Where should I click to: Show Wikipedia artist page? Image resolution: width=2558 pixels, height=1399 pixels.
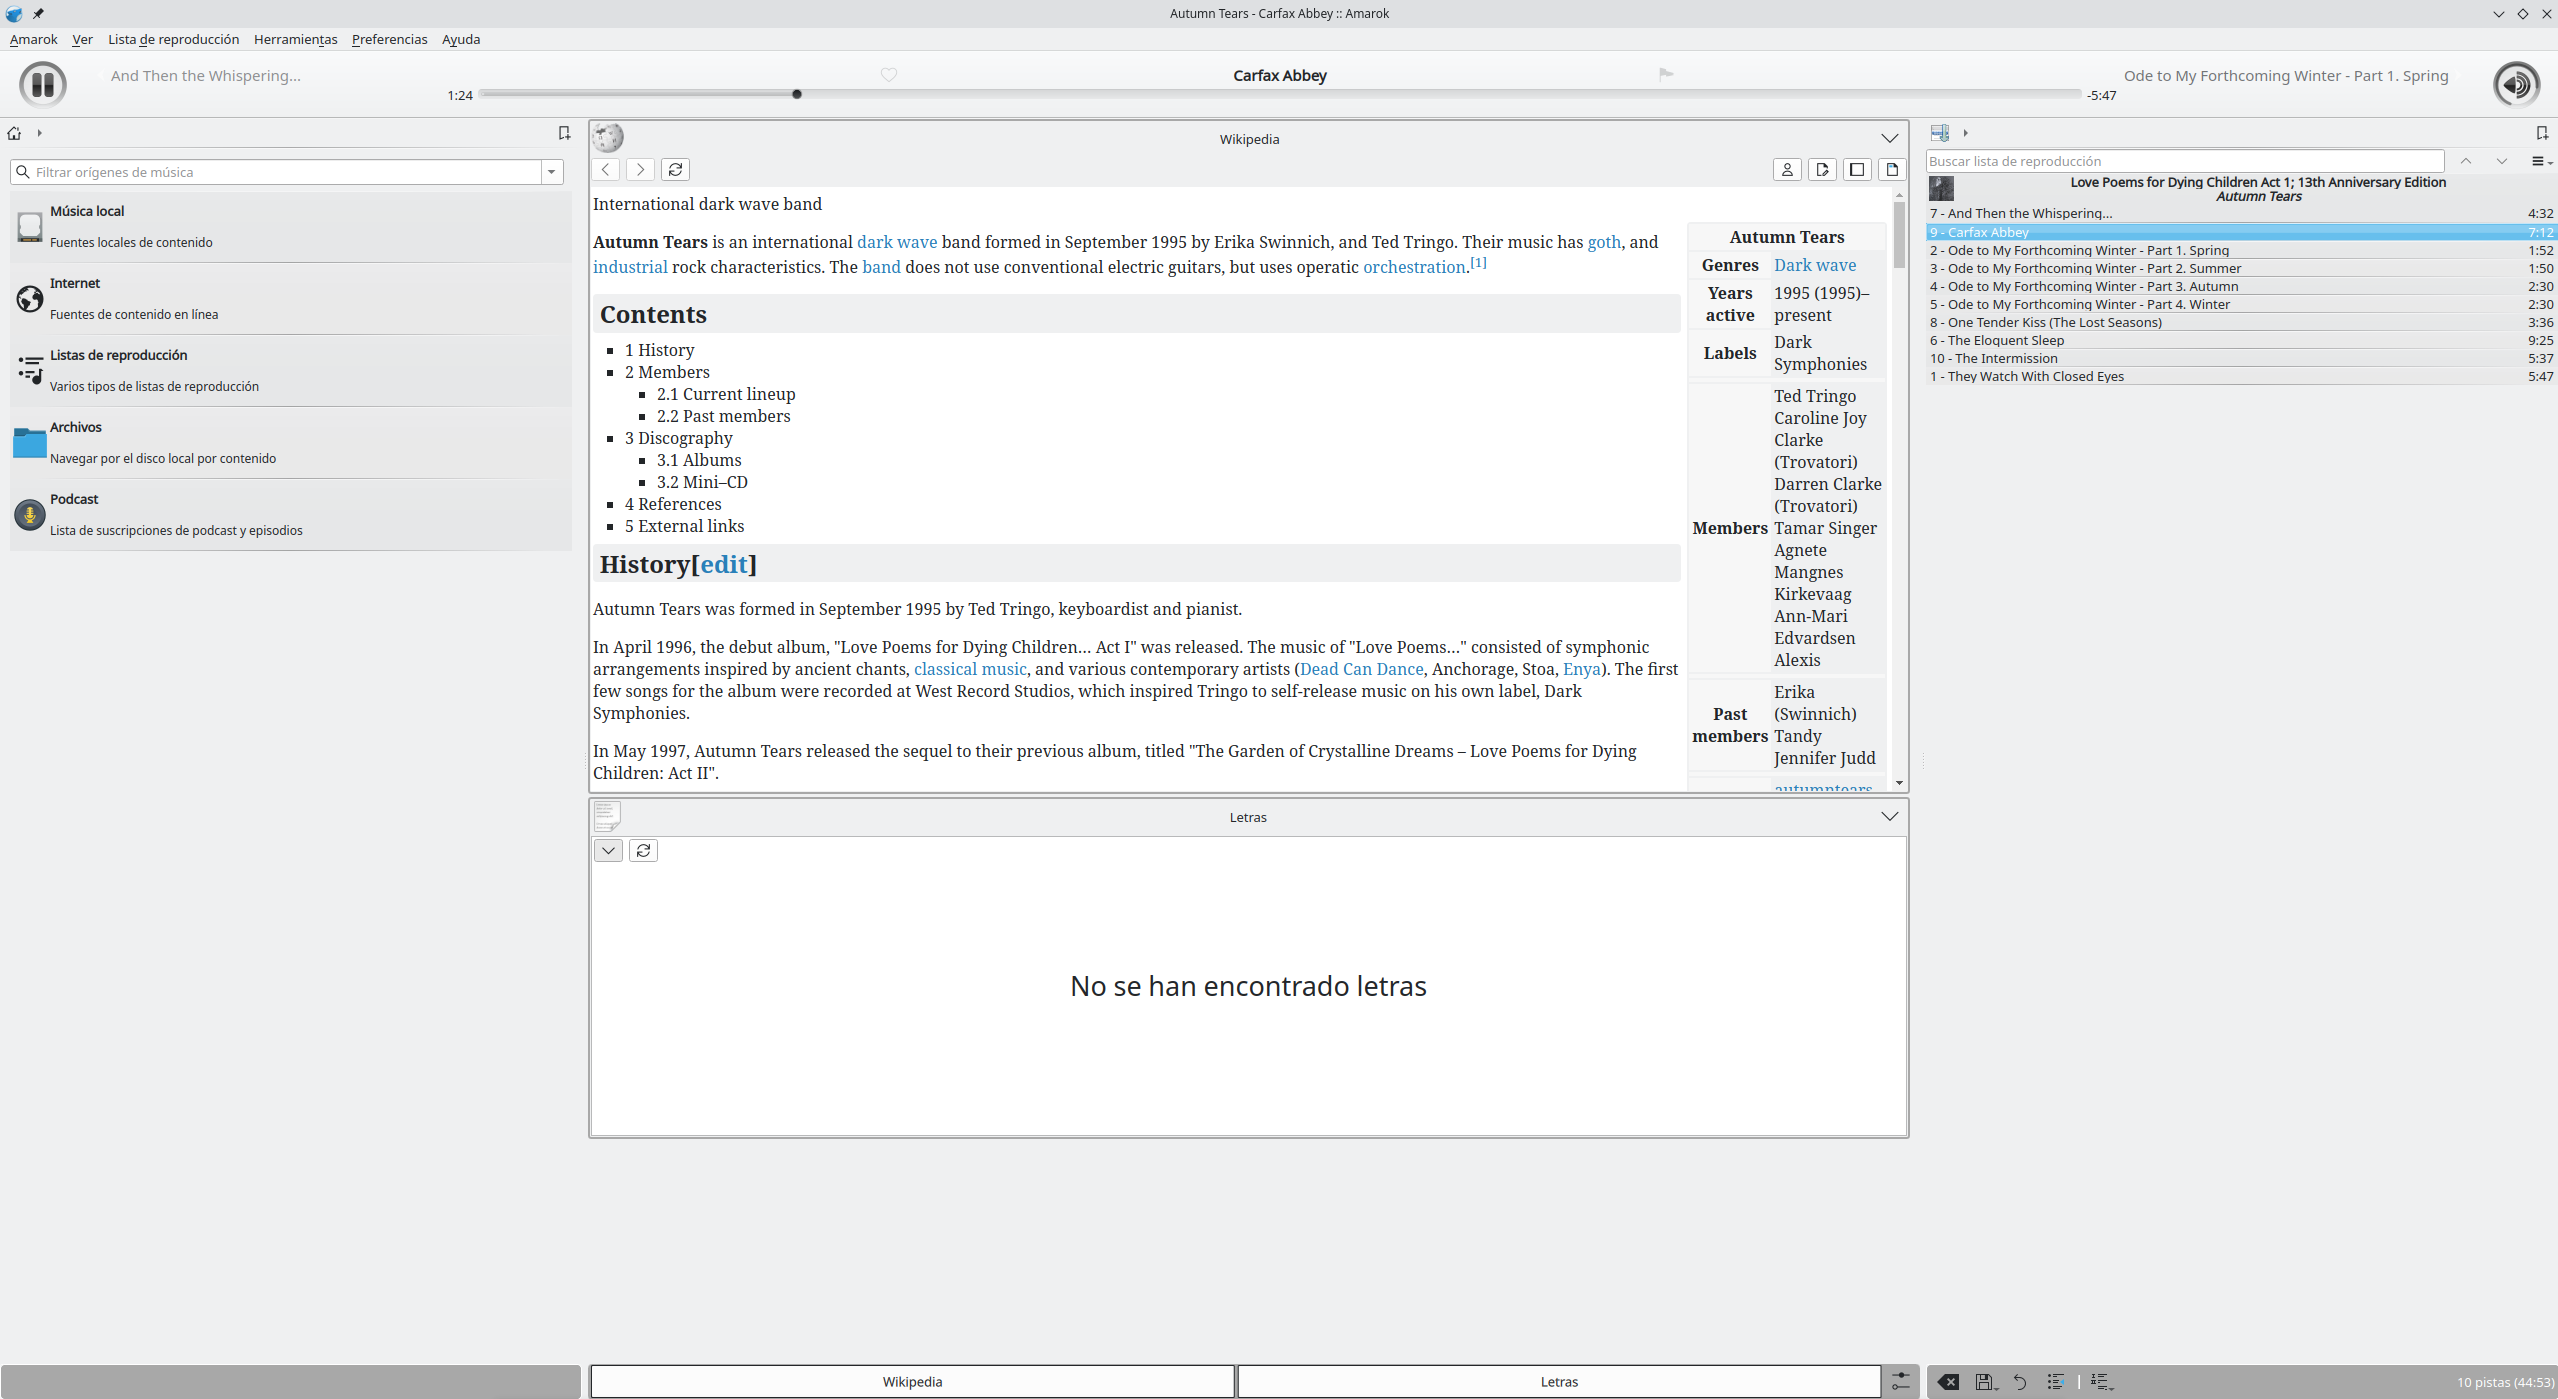click(1787, 170)
